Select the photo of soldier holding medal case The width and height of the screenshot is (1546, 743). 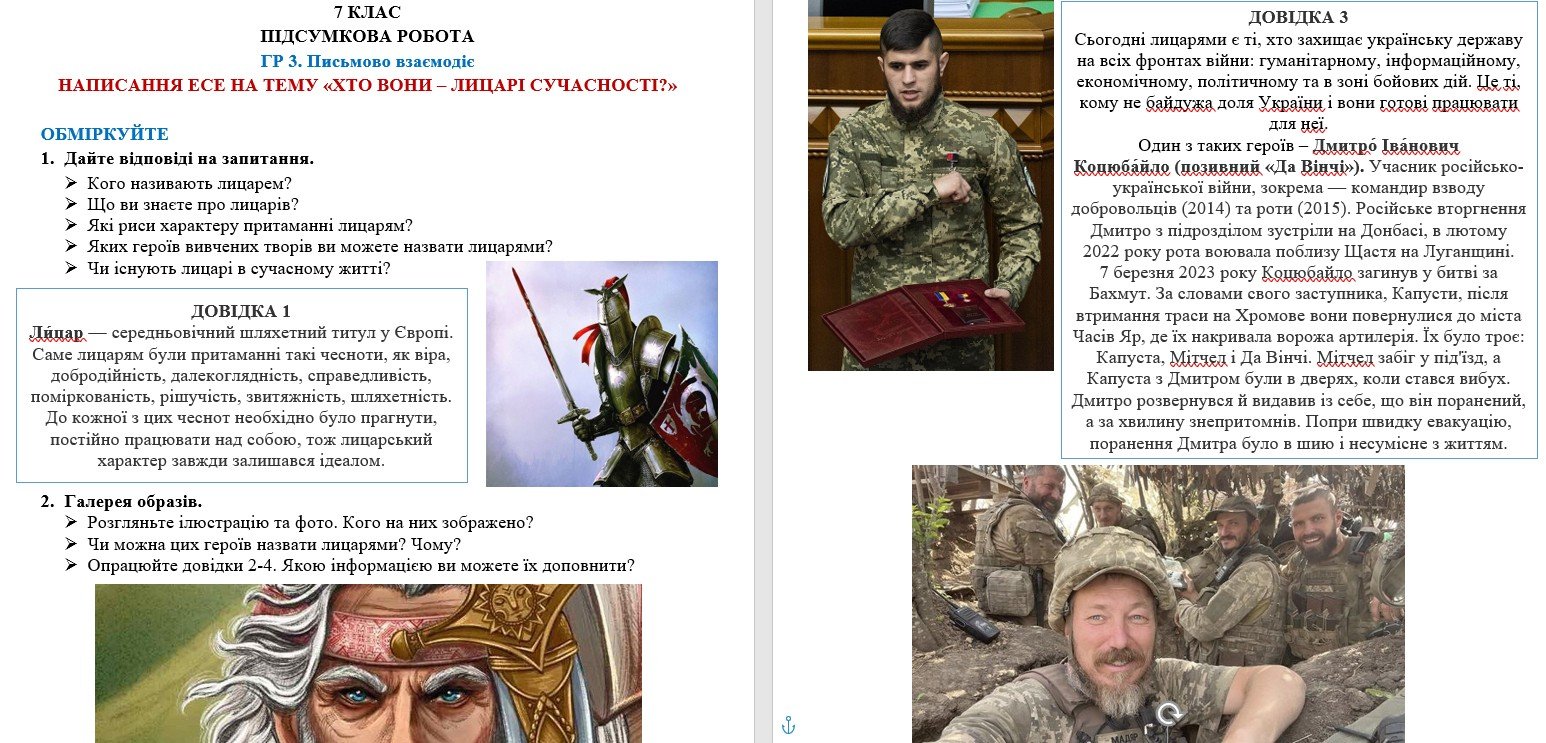[x=930, y=190]
